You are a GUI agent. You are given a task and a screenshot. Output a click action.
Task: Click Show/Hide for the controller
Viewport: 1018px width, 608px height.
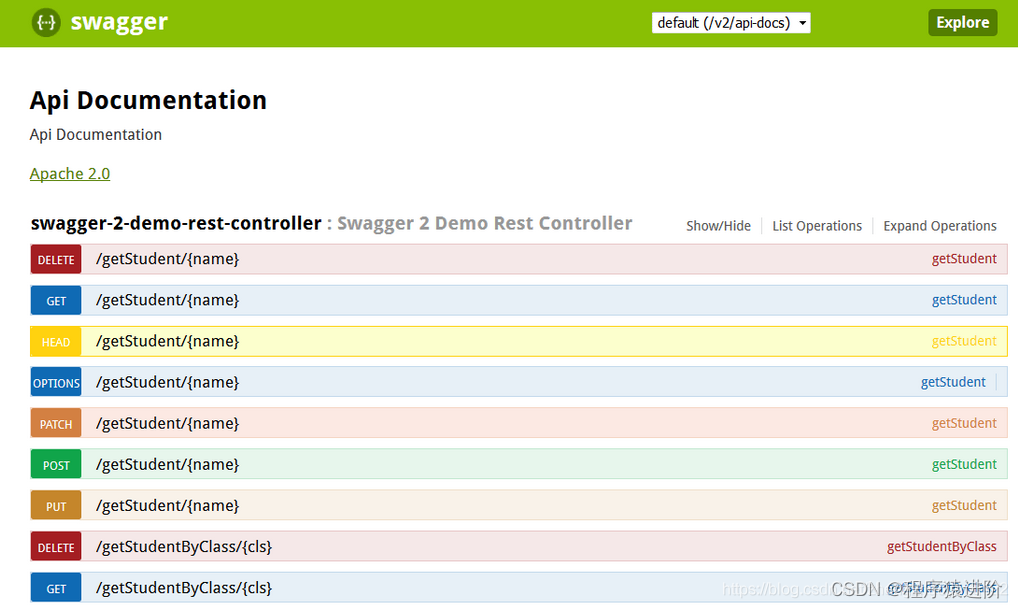click(718, 226)
